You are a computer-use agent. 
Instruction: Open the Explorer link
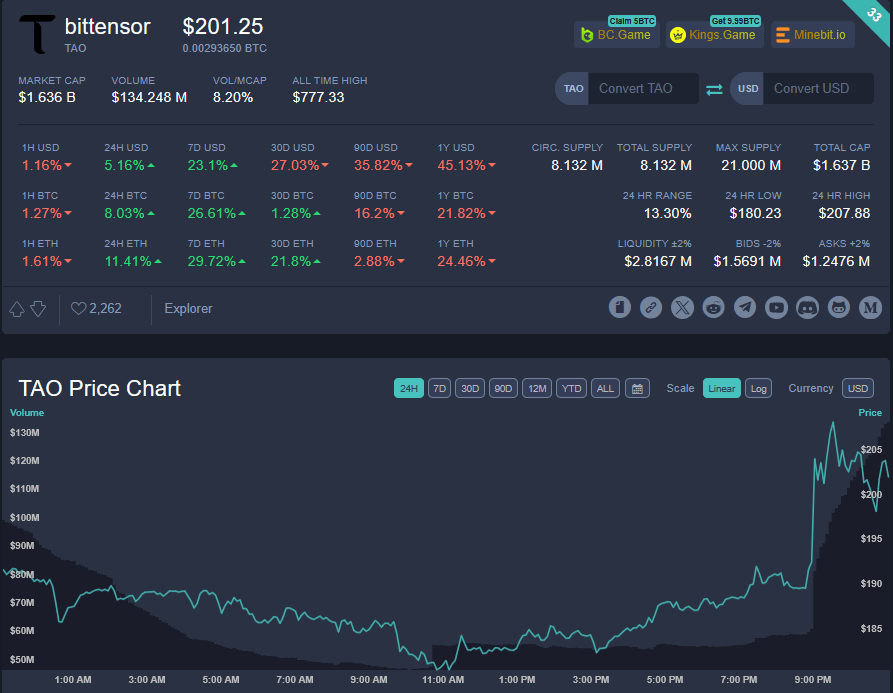tap(188, 309)
